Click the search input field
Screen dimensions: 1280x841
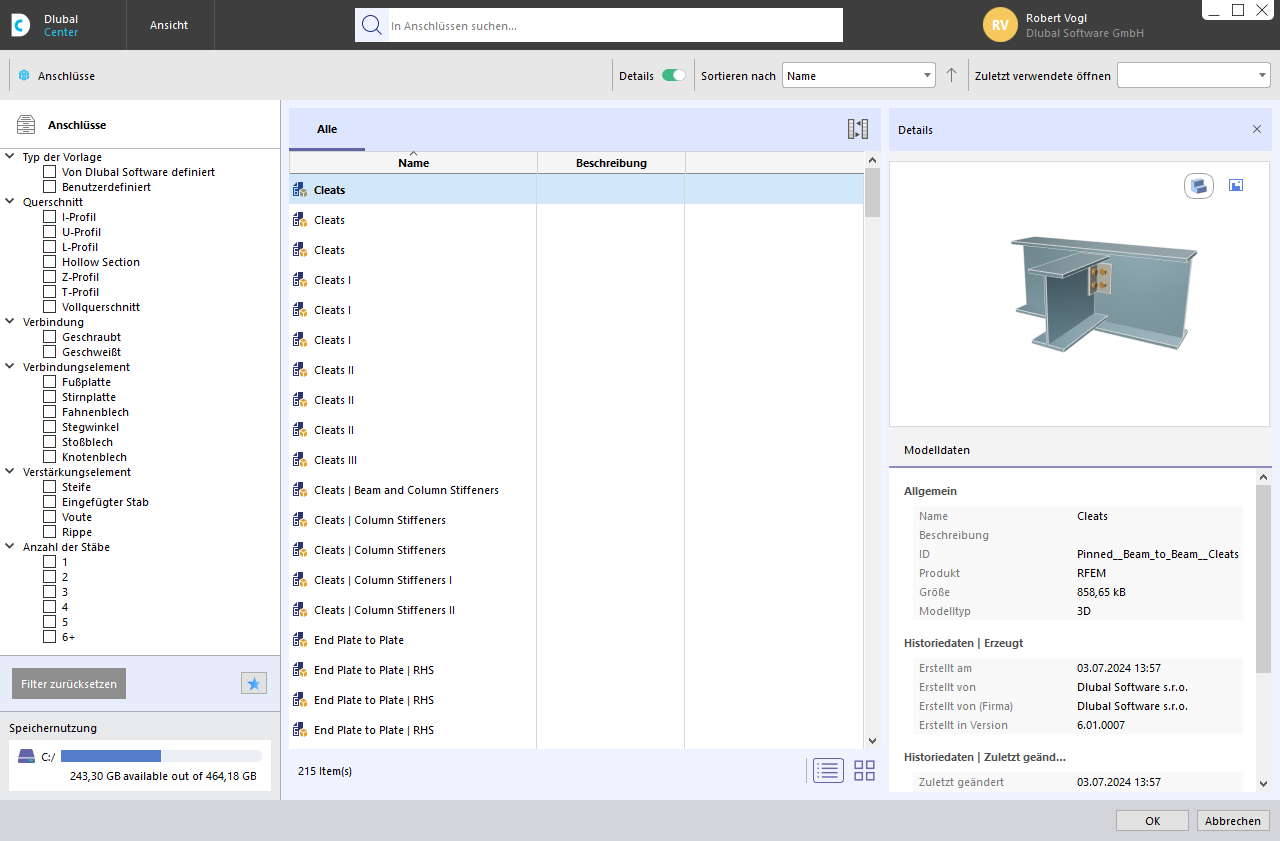[x=614, y=25]
